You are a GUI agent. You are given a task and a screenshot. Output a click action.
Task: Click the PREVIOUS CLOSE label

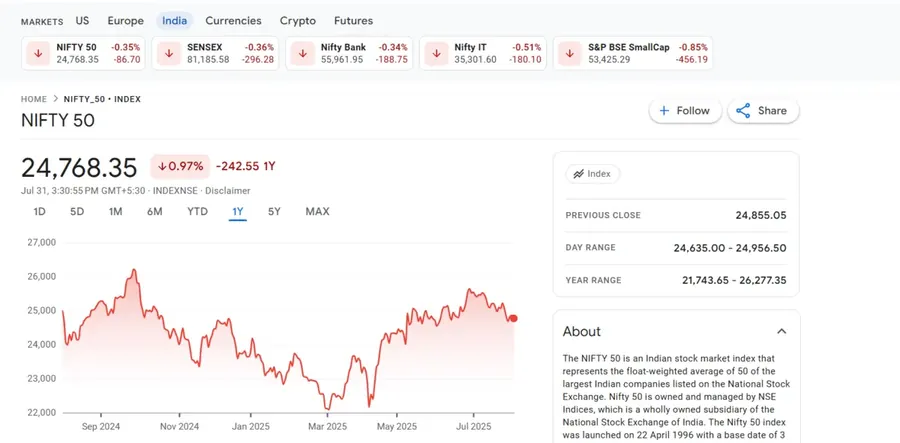point(603,215)
